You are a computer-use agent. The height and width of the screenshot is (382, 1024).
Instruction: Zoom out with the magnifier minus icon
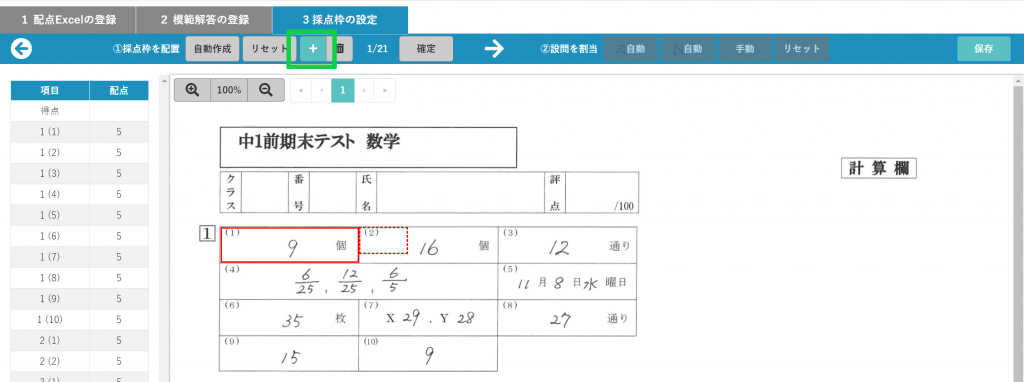pos(266,90)
